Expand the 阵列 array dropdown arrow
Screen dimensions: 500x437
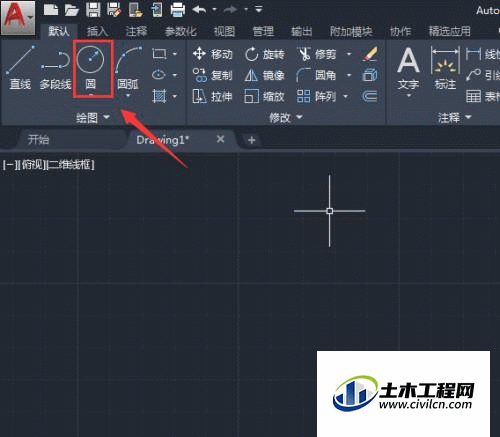point(346,97)
